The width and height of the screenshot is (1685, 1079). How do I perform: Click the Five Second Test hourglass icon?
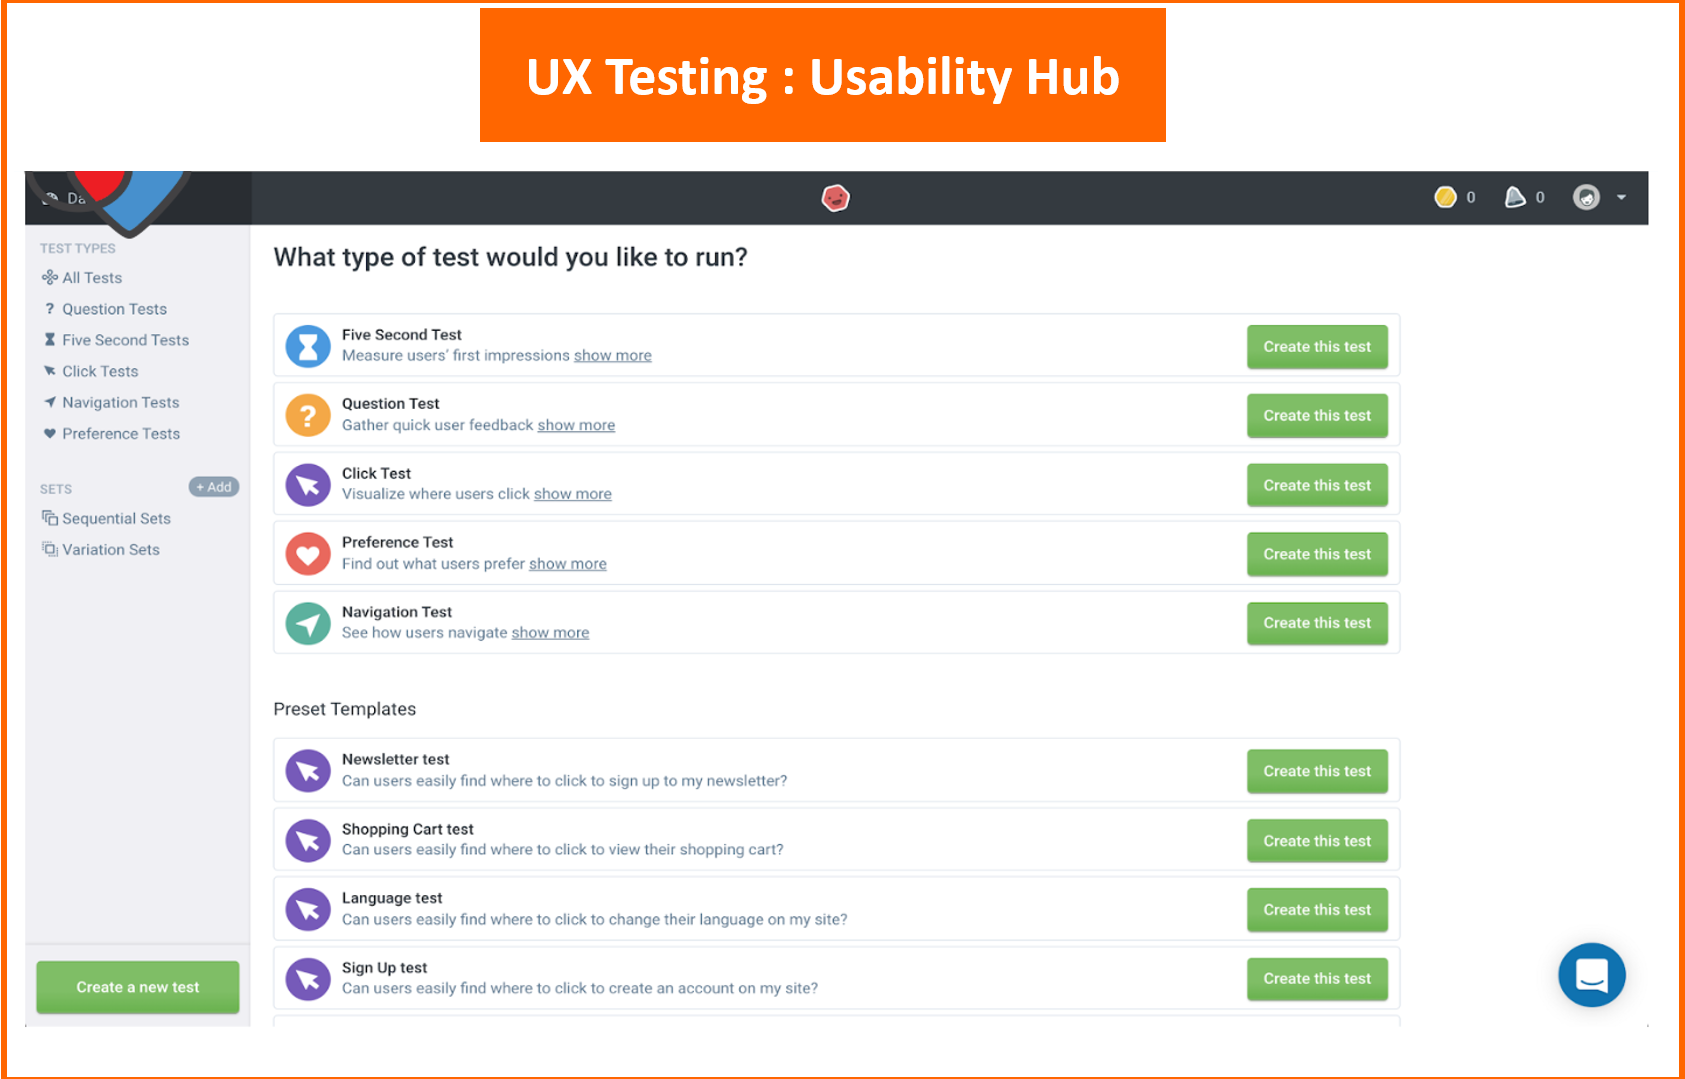click(308, 346)
